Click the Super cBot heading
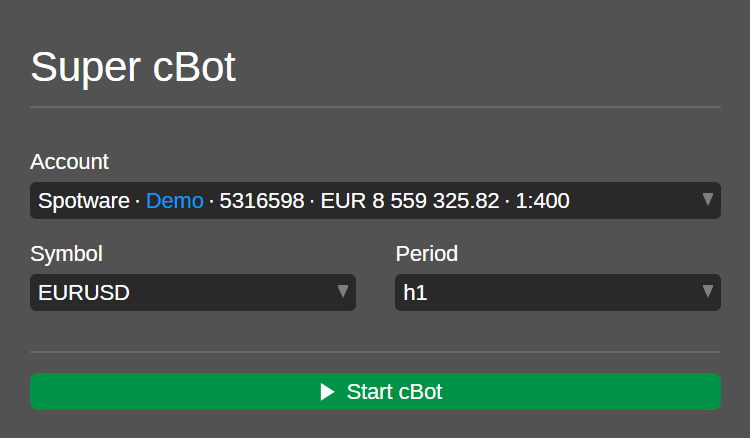This screenshot has width=750, height=438. pyautogui.click(x=133, y=67)
